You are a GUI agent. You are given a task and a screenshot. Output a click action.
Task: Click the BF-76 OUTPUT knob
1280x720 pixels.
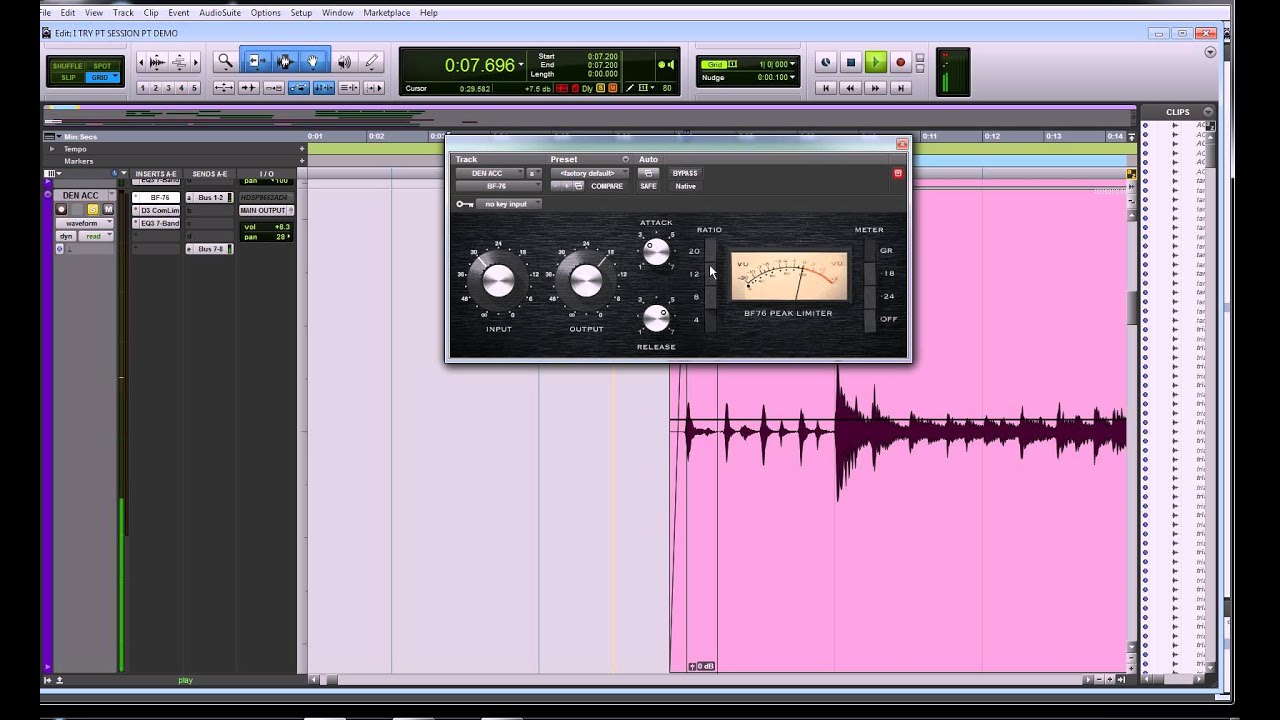(x=586, y=281)
